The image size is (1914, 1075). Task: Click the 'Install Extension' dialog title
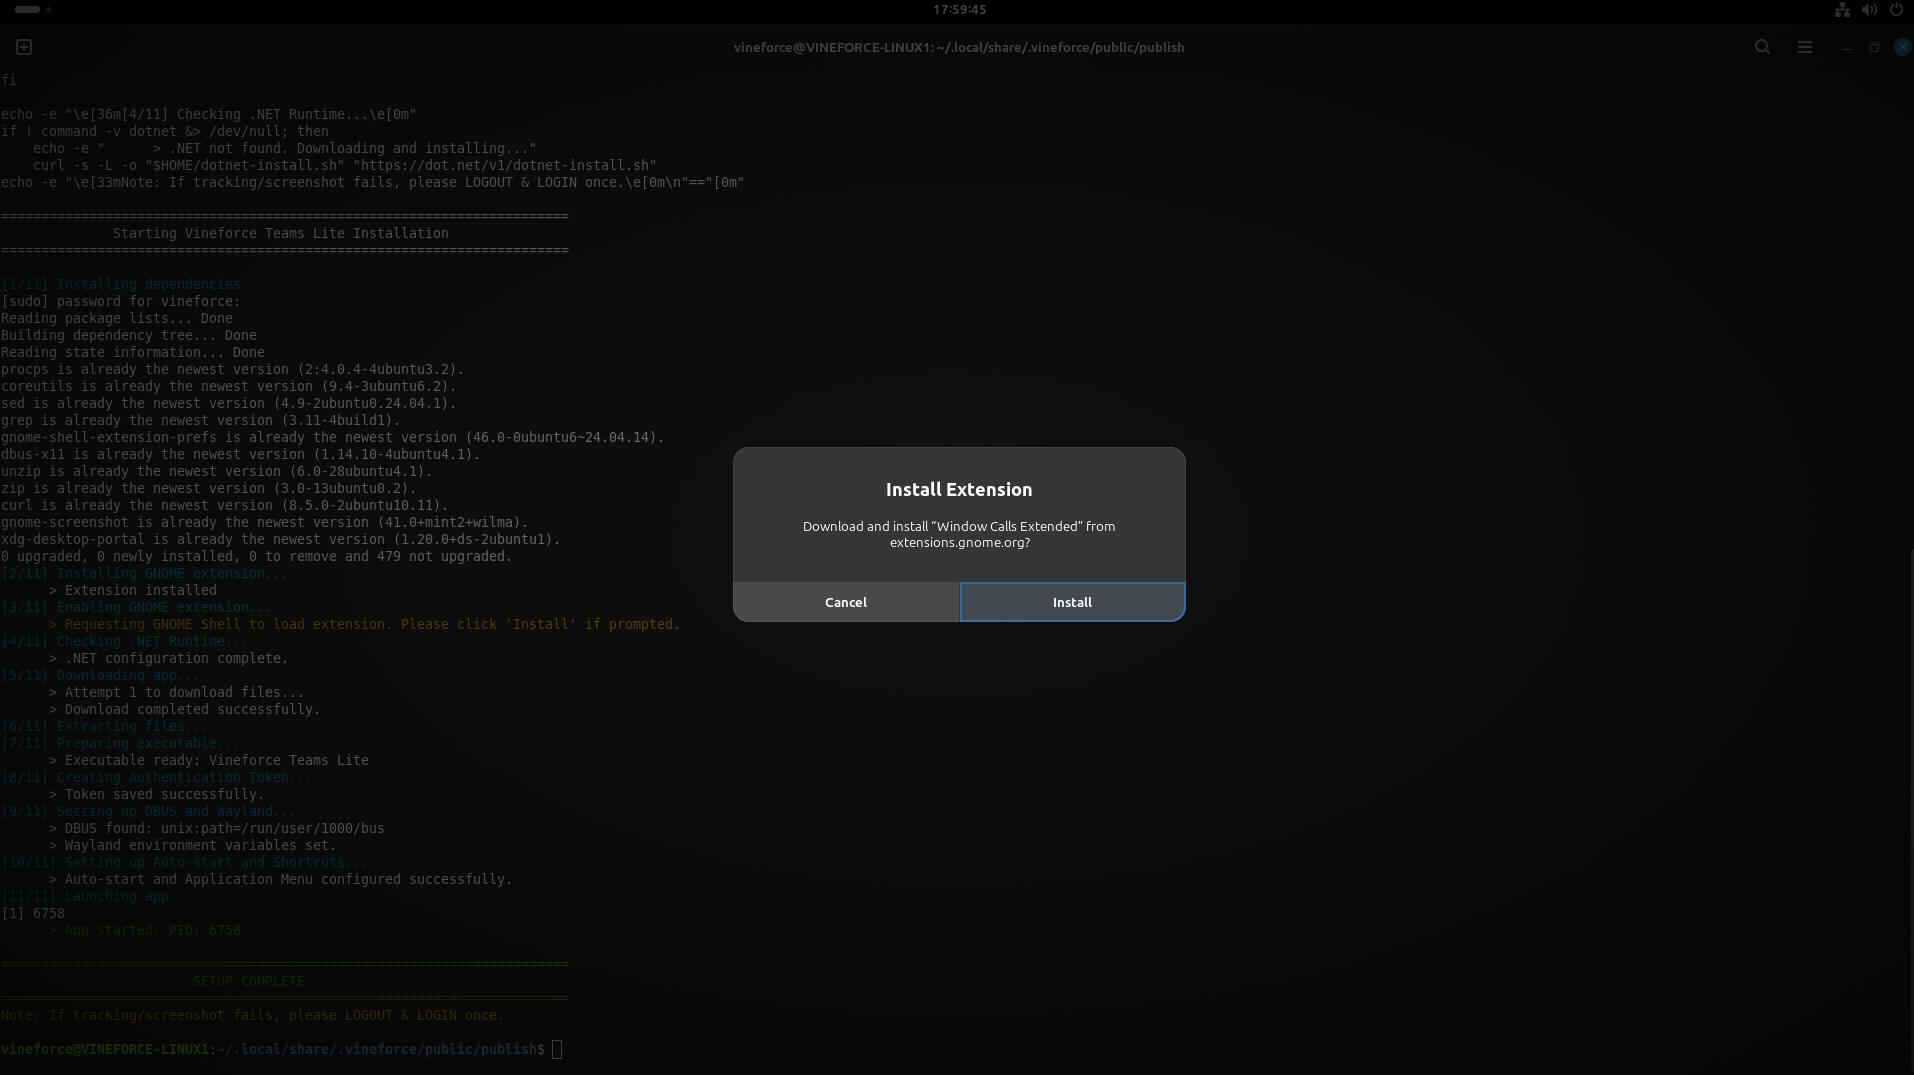[959, 489]
